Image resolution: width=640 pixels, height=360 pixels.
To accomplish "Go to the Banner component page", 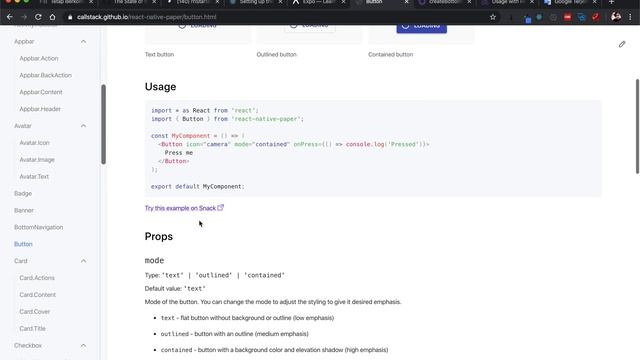I will (24, 210).
